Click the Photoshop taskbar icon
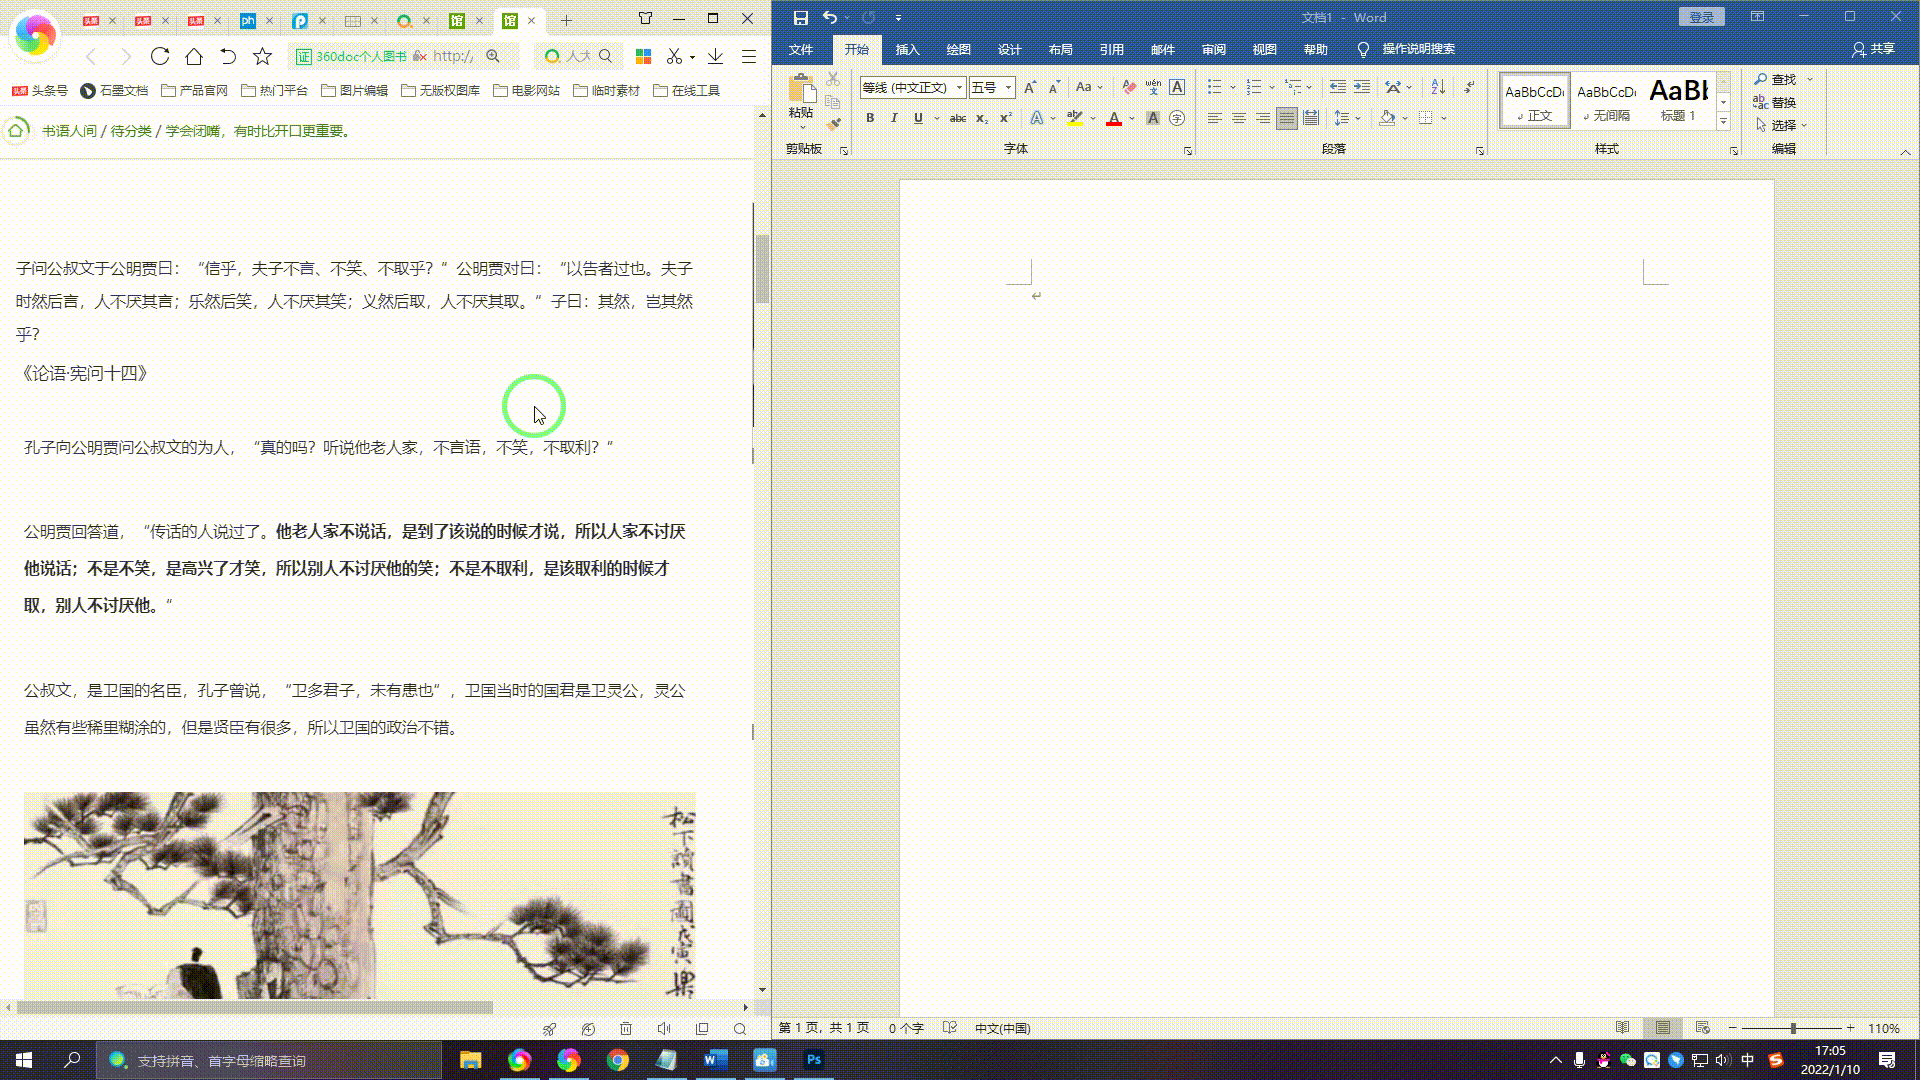 point(815,1059)
